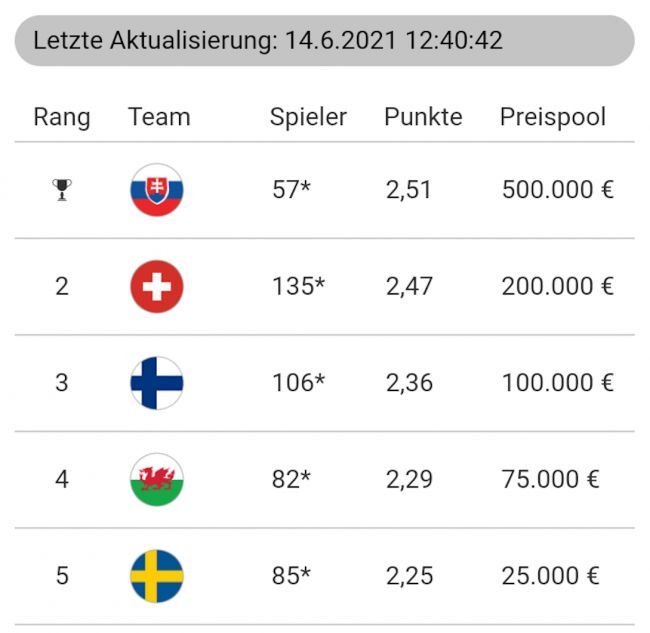Screen dimensions: 650x633
Task: Click the Team column header
Action: point(159,117)
